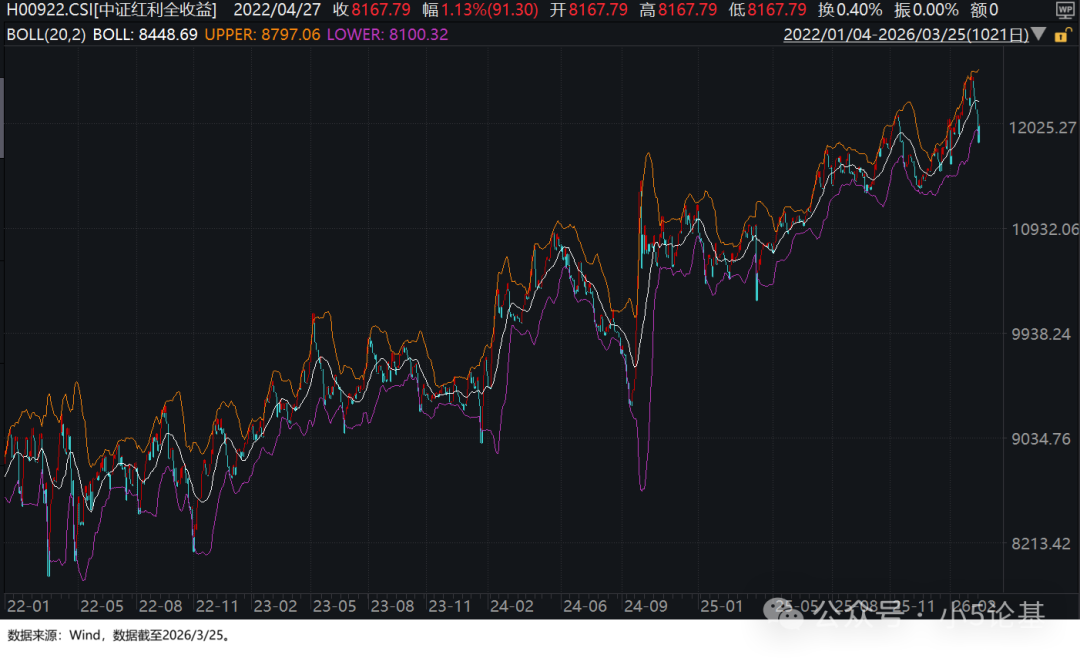The width and height of the screenshot is (1080, 658).
Task: Click the 2022/01/04-2026/03/25 date range link
Action: point(905,34)
